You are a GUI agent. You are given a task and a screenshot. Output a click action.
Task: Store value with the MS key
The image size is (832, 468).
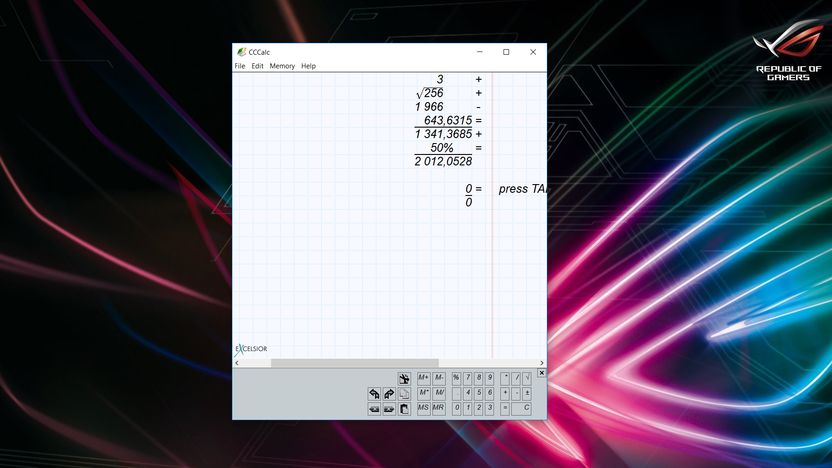click(424, 409)
